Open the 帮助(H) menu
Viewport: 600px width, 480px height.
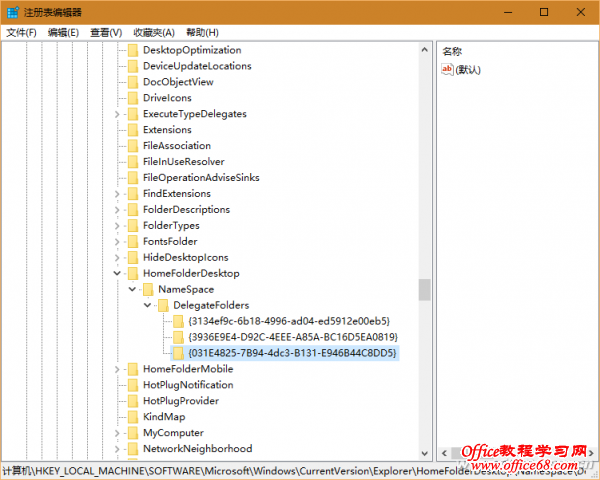[x=202, y=33]
